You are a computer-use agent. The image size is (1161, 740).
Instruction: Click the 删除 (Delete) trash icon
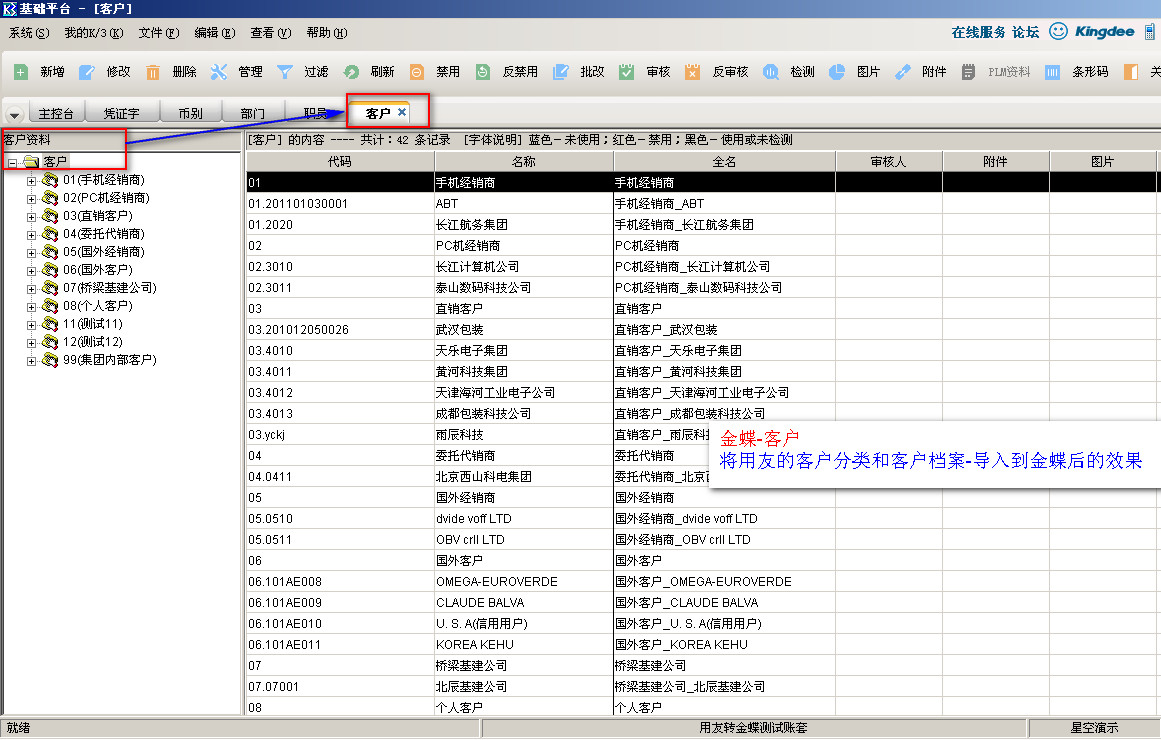(x=153, y=72)
